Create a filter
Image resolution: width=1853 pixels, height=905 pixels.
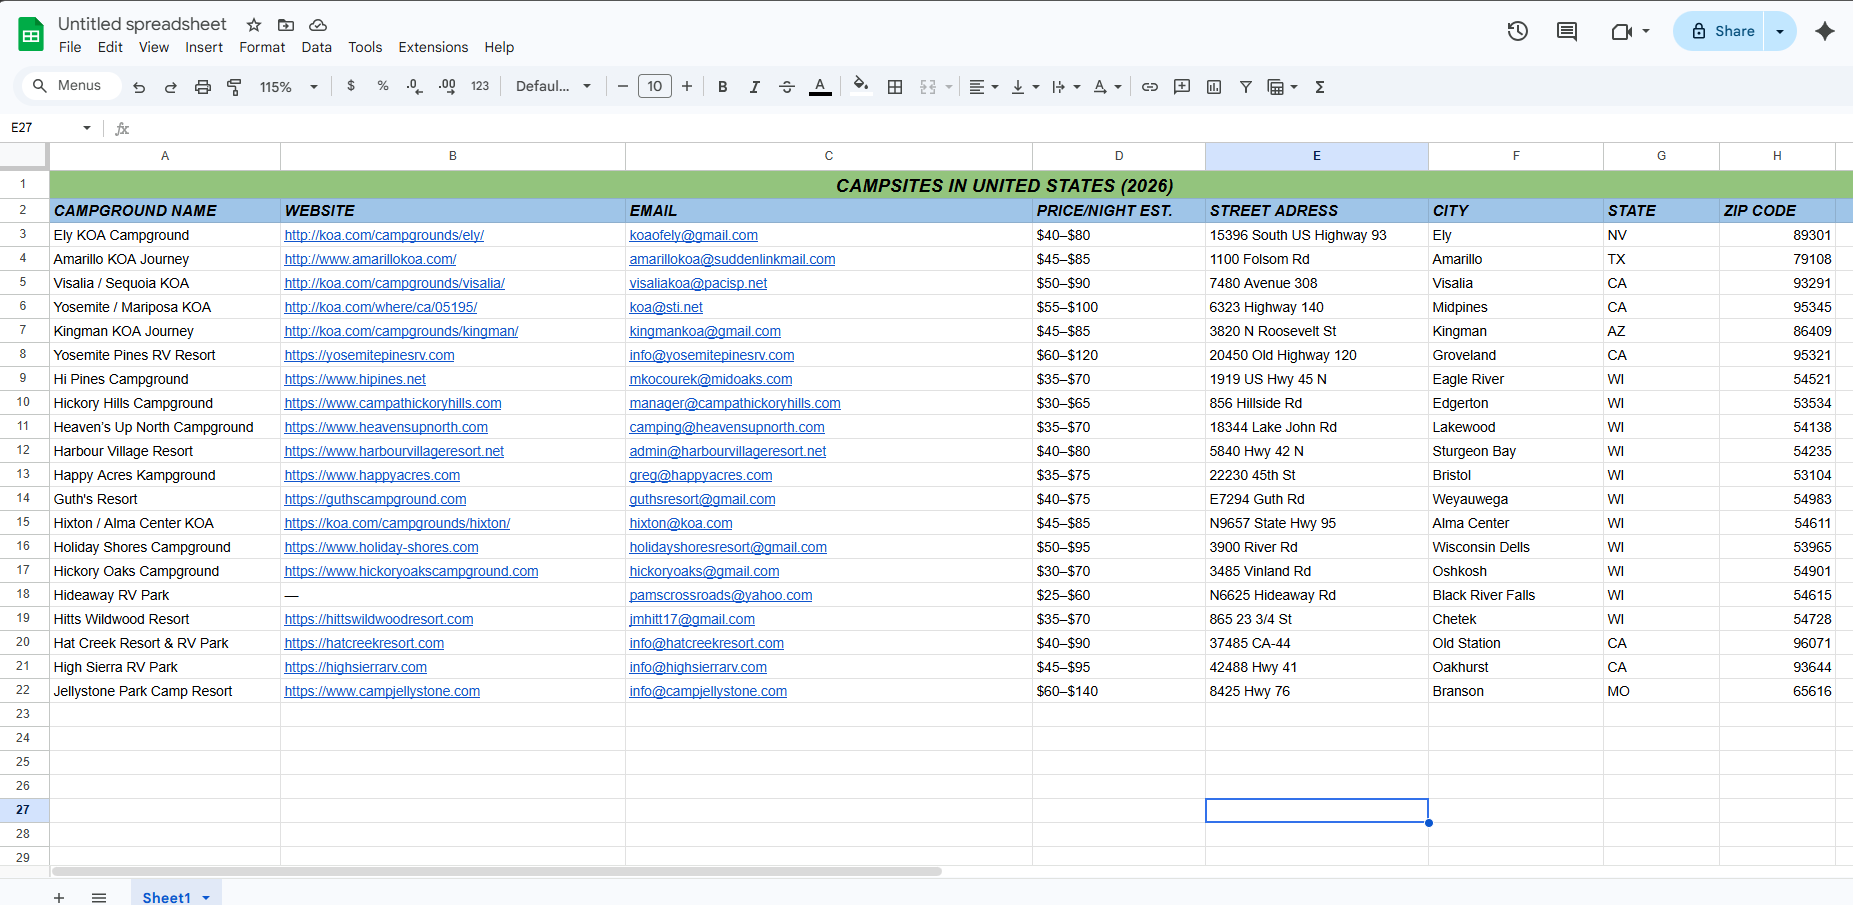point(1246,87)
